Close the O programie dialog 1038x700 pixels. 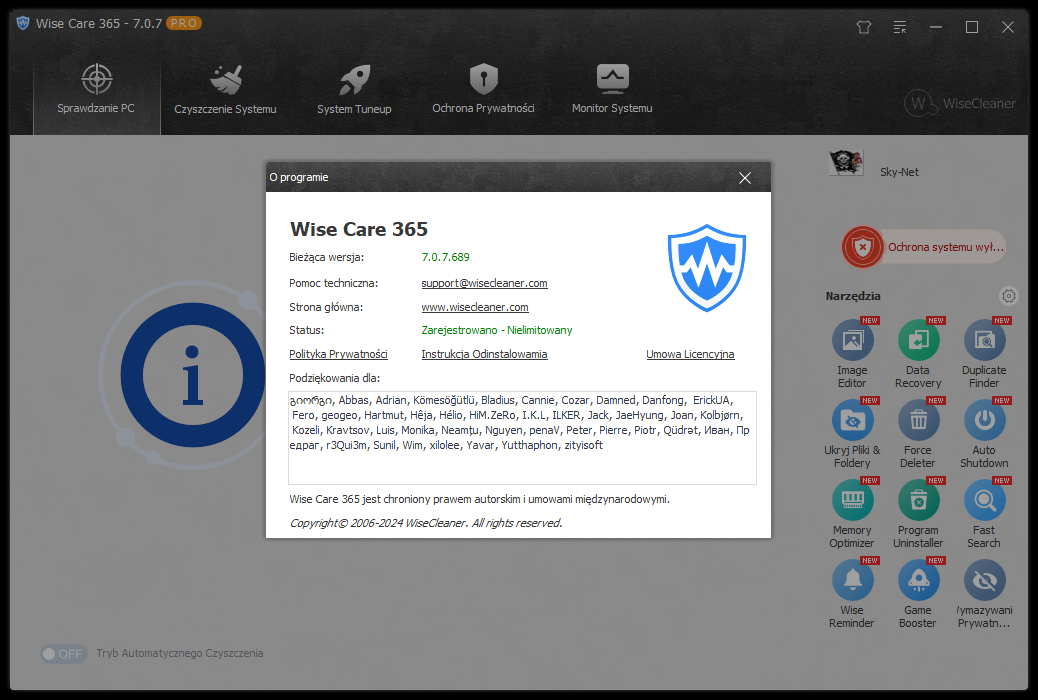(x=745, y=178)
